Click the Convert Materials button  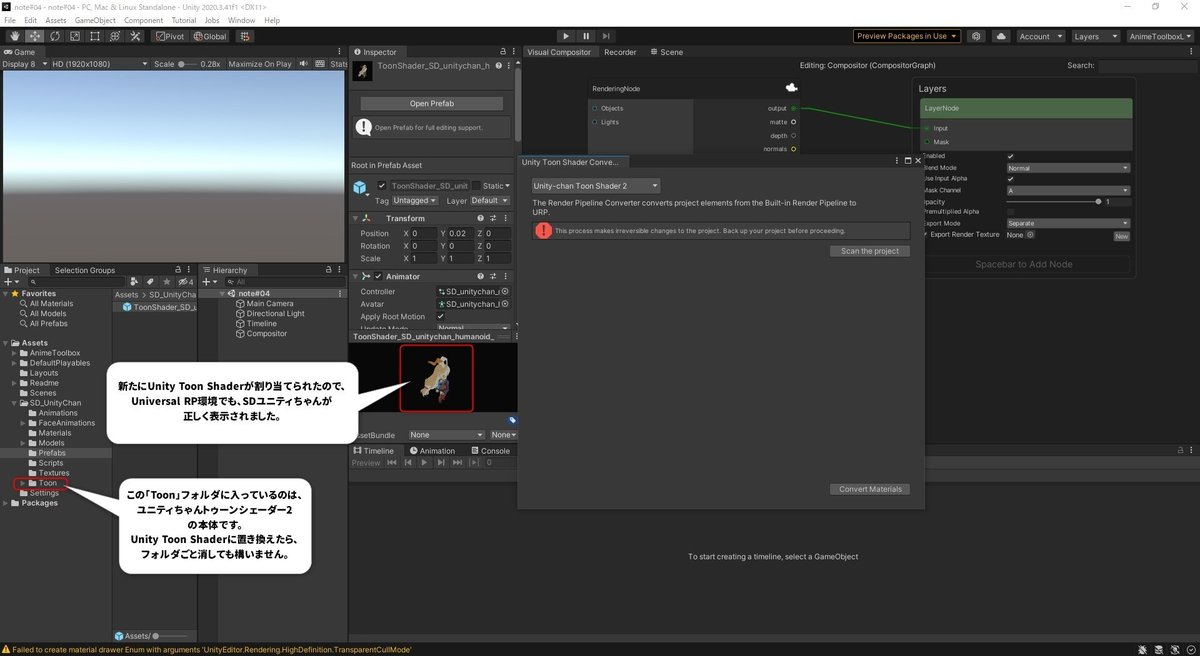pyautogui.click(x=870, y=489)
